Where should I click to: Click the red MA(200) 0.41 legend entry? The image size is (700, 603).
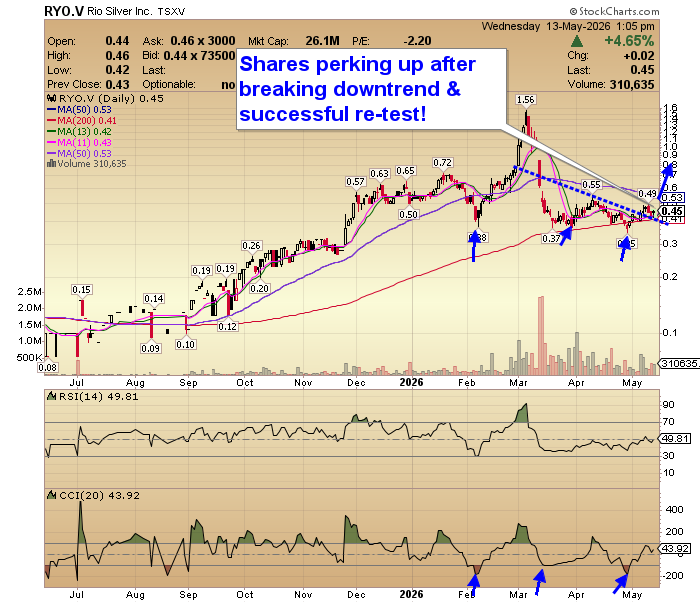click(x=82, y=121)
